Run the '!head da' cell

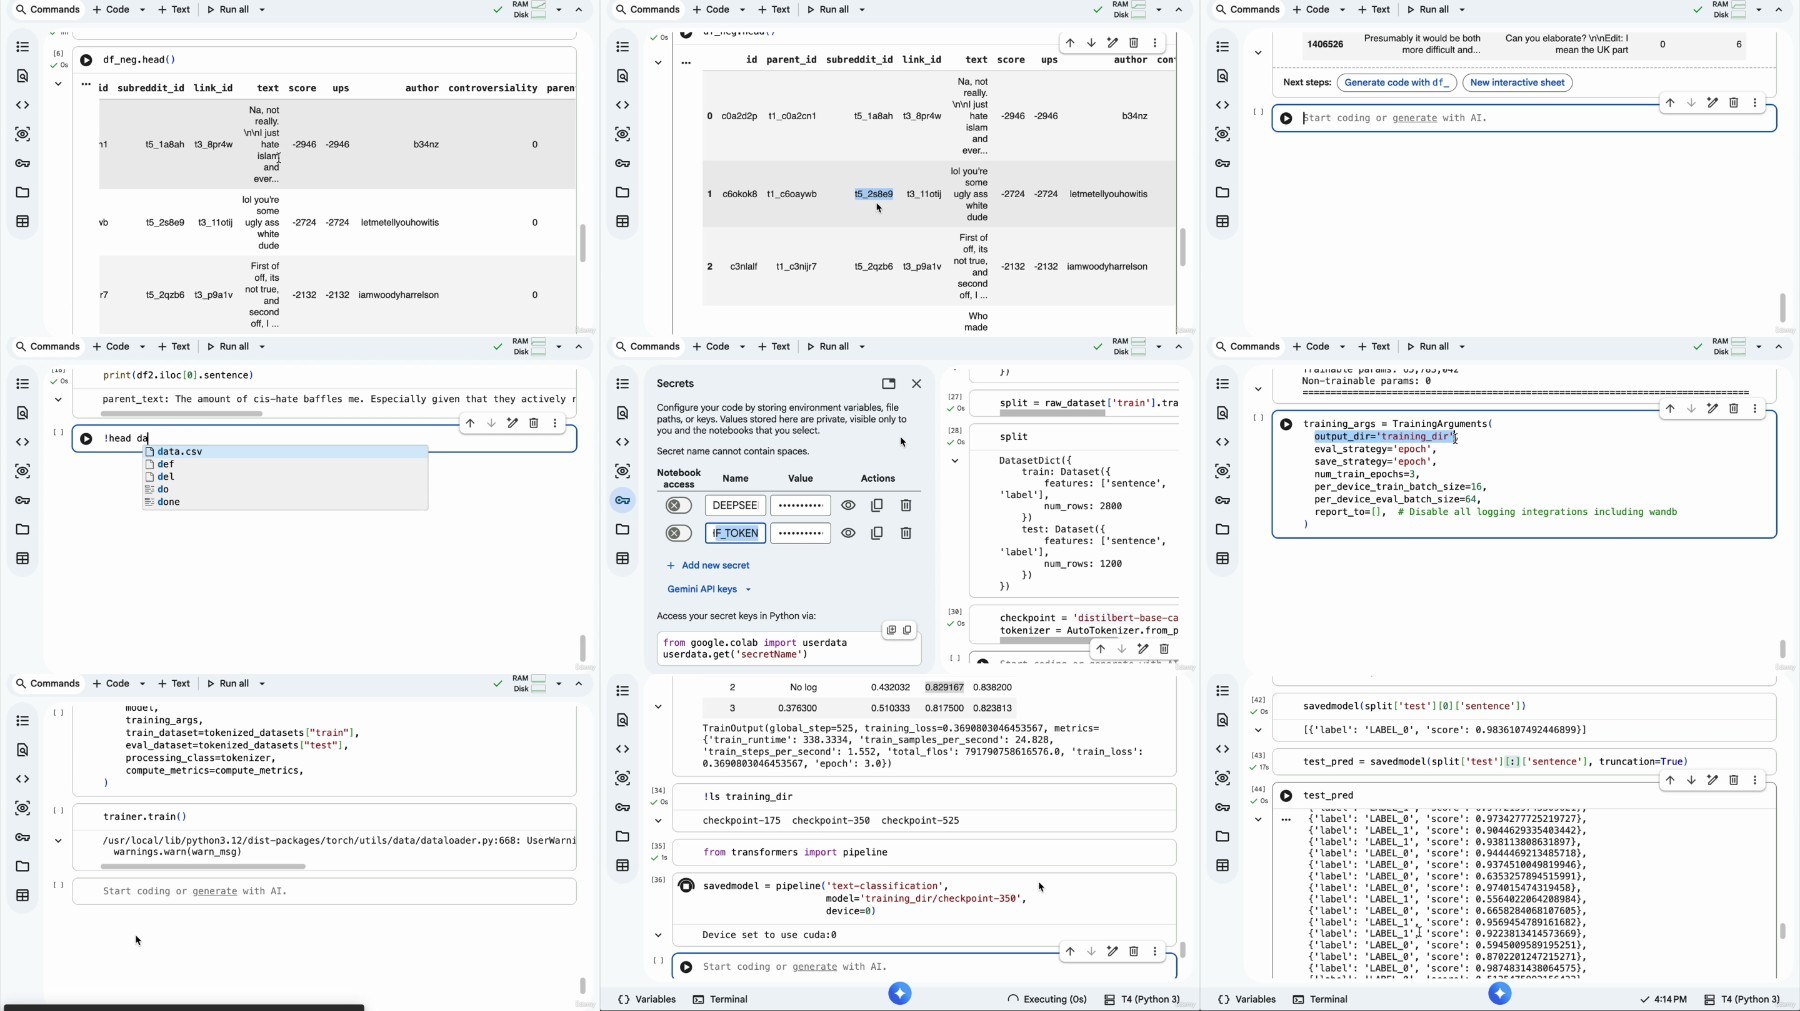(x=86, y=438)
